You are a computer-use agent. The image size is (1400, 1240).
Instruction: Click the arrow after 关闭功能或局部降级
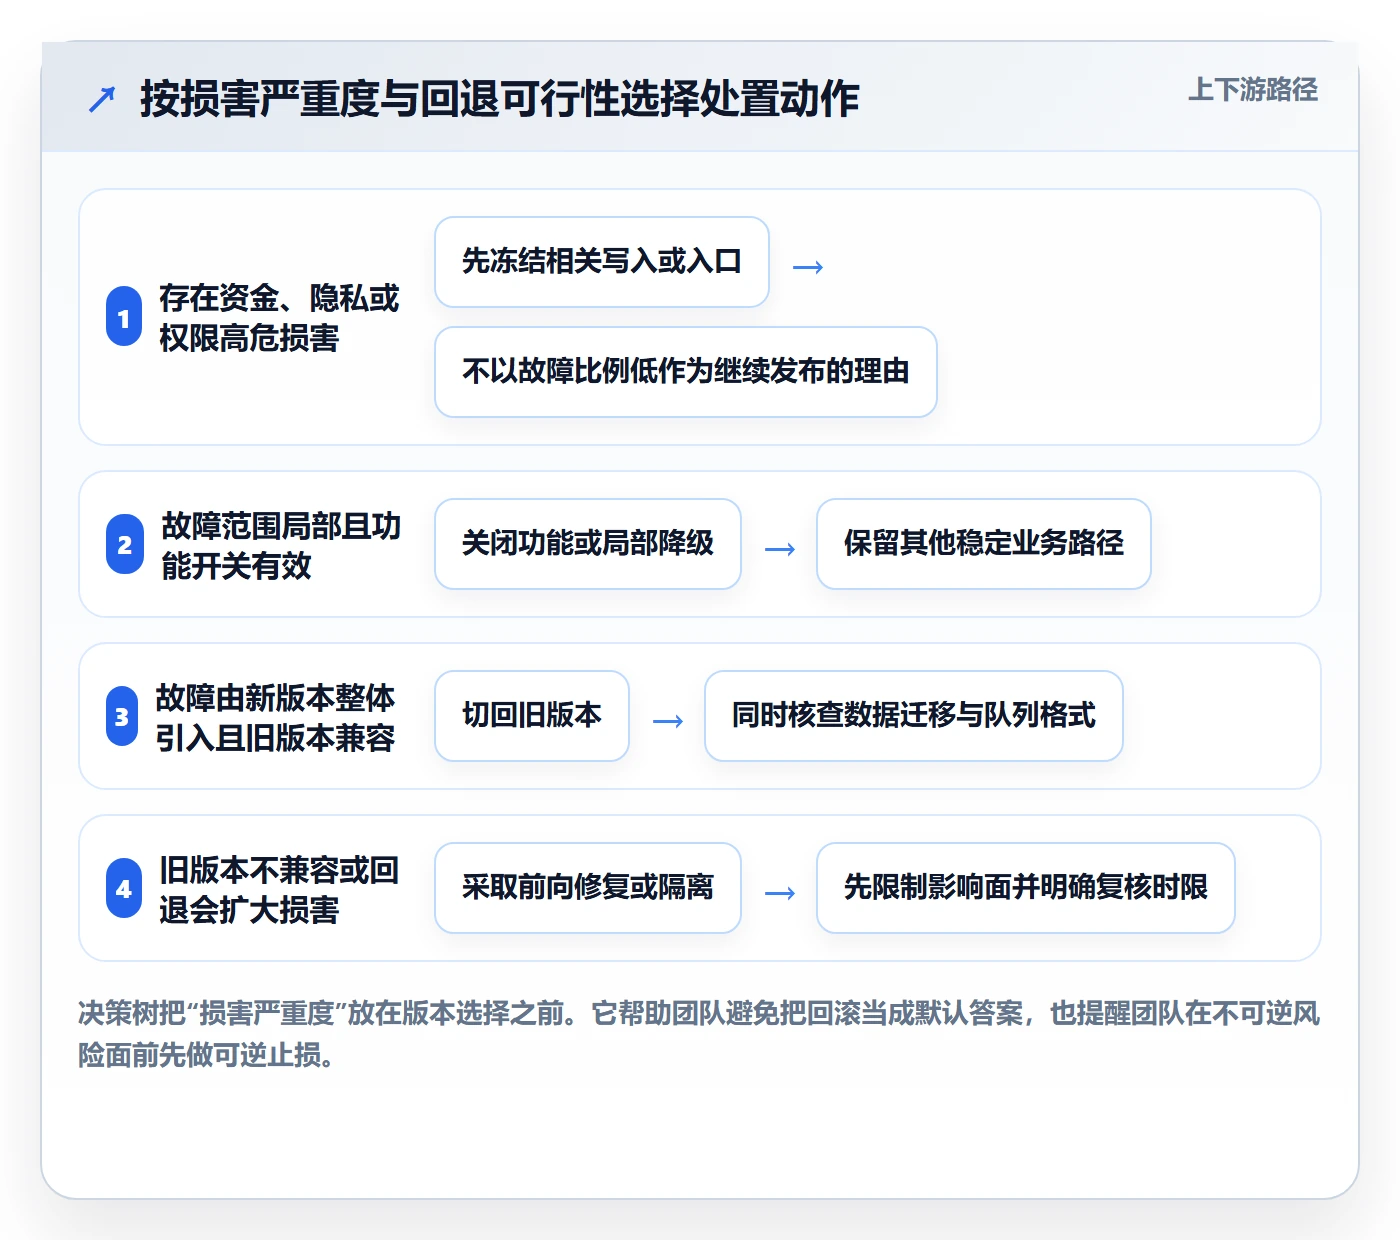click(780, 549)
